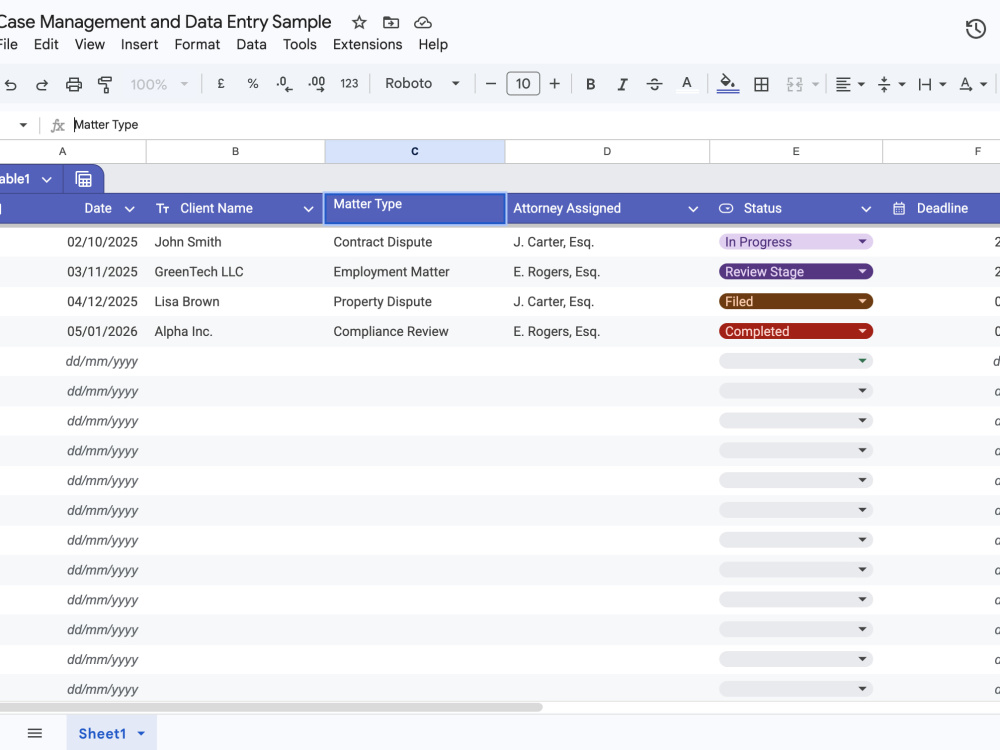Open Status column header dropdown
This screenshot has width=1000, height=750.
point(866,209)
